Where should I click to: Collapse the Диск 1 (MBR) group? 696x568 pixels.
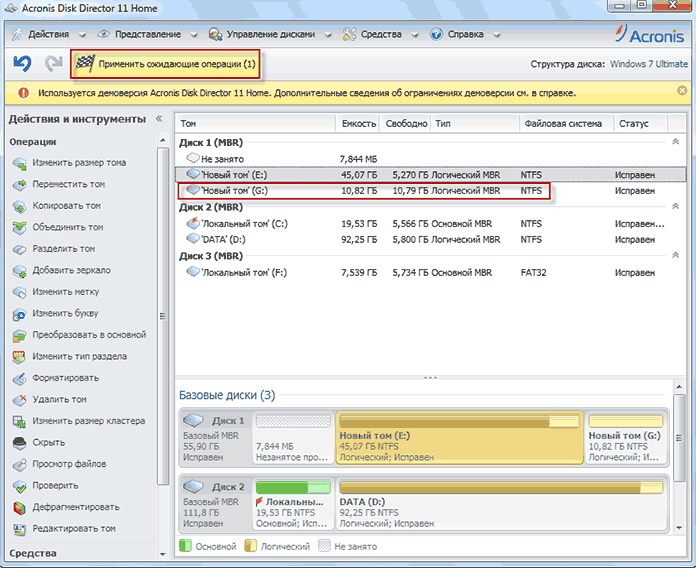(676, 142)
